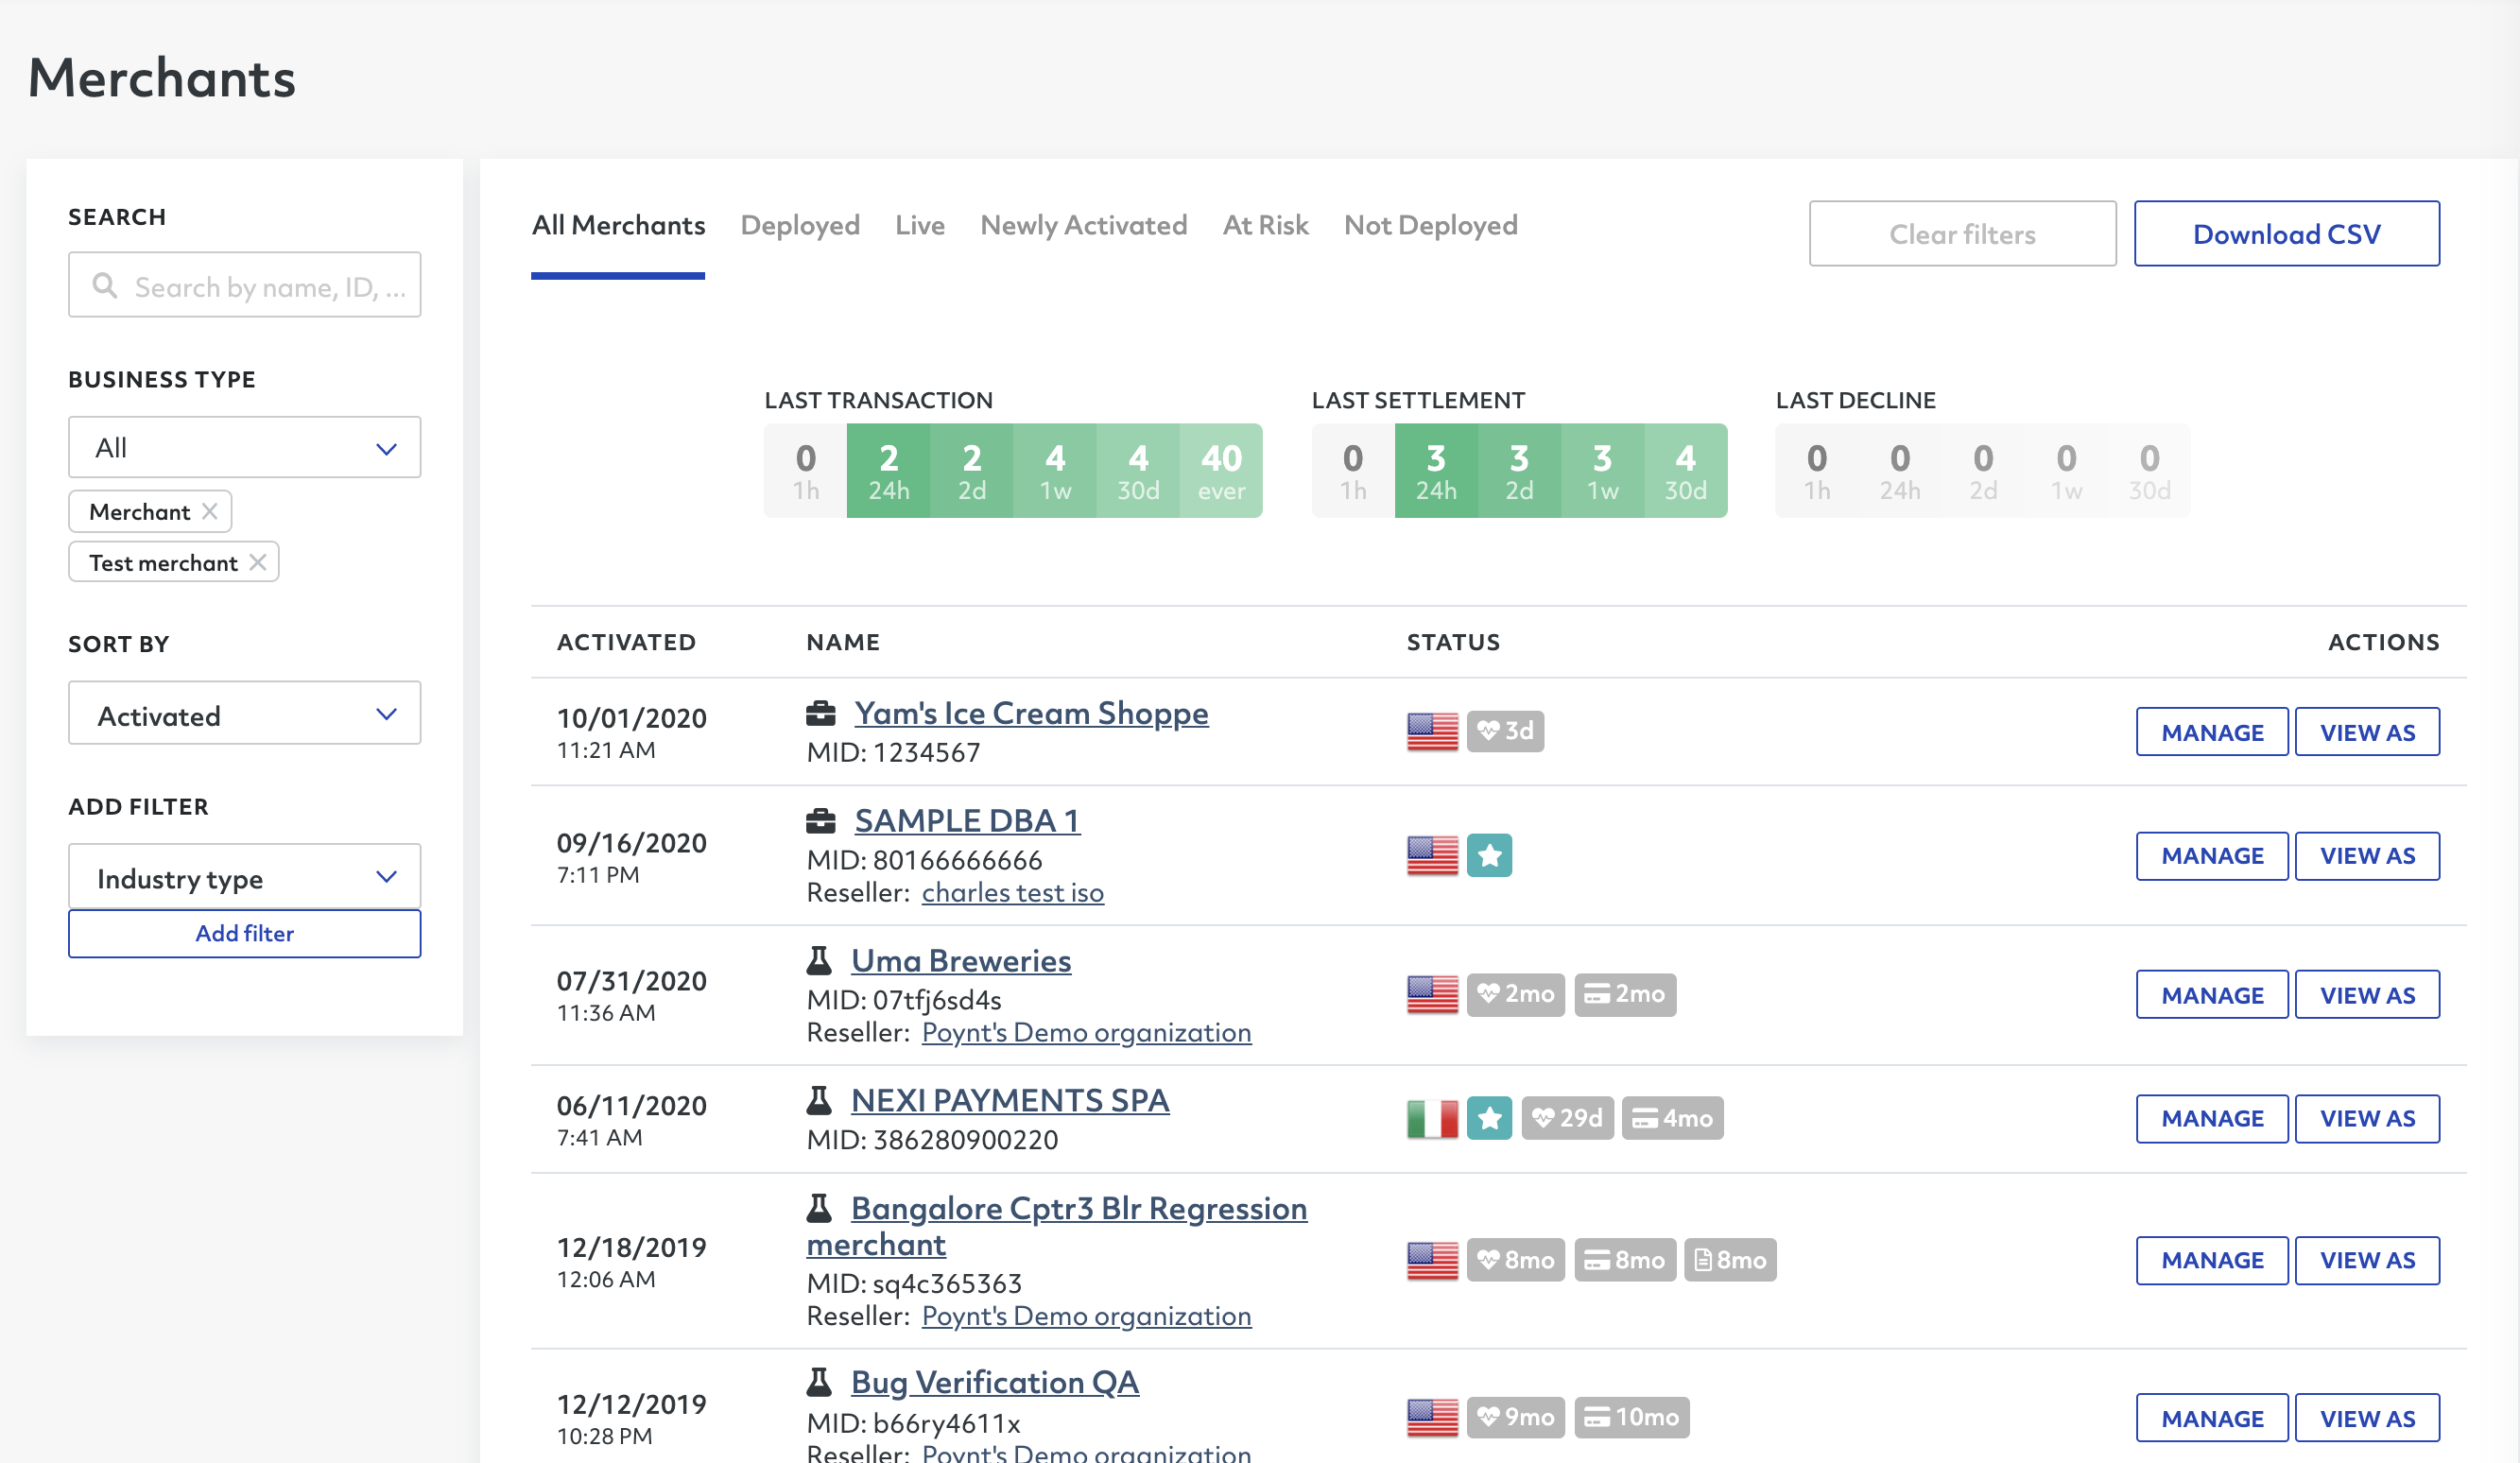Switch to the All Merchants tab

pyautogui.click(x=618, y=225)
